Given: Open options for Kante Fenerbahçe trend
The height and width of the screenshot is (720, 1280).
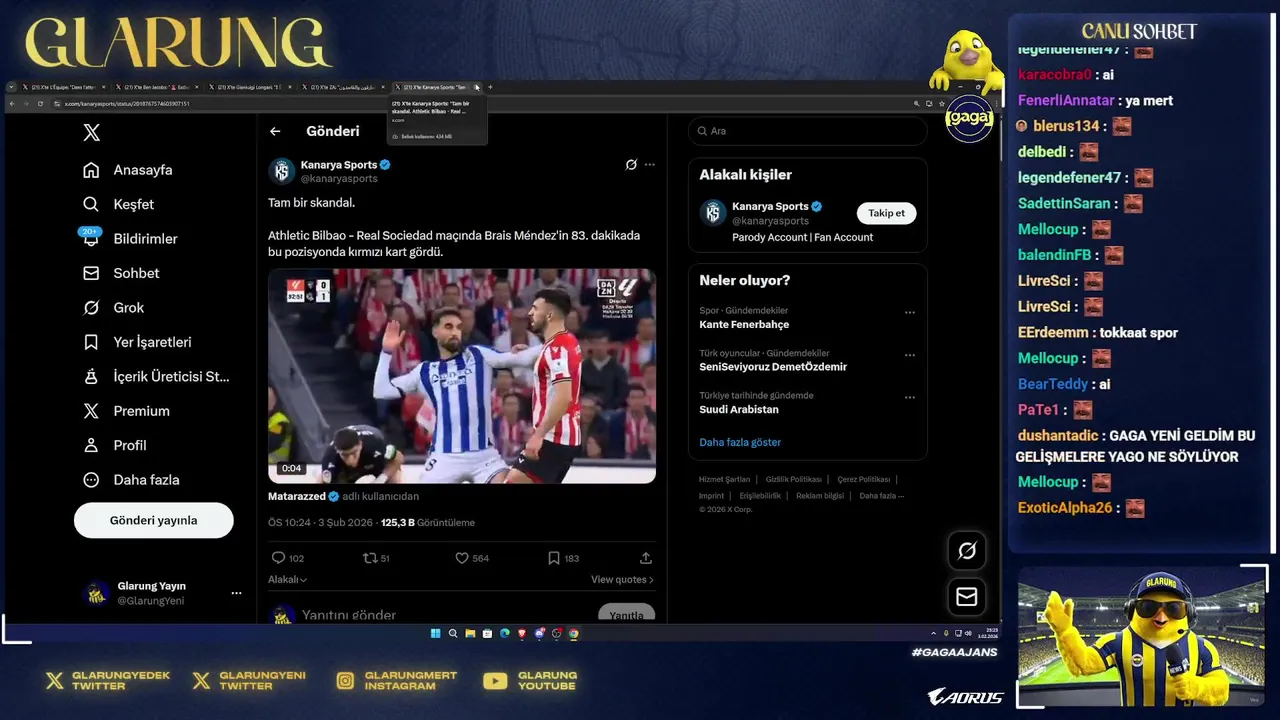Looking at the screenshot, I should pos(910,312).
